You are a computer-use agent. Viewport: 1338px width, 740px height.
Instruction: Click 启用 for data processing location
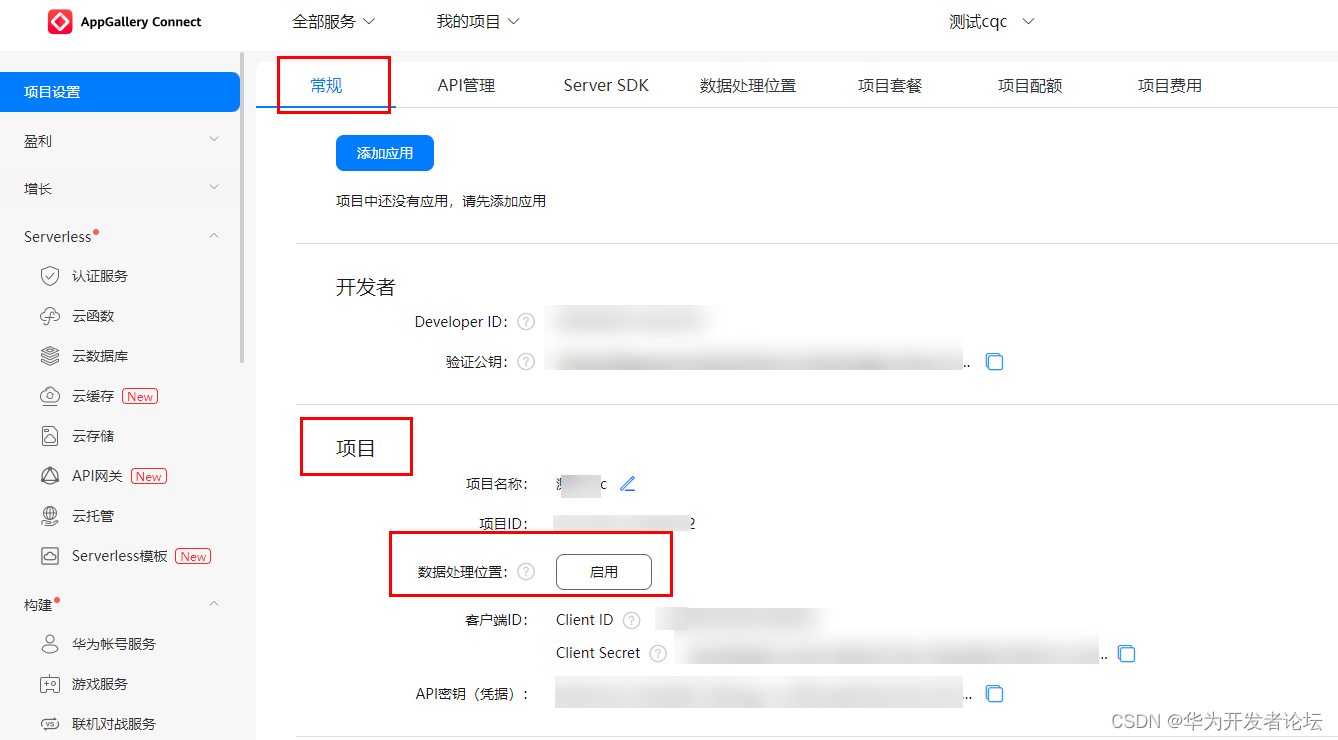coord(604,572)
